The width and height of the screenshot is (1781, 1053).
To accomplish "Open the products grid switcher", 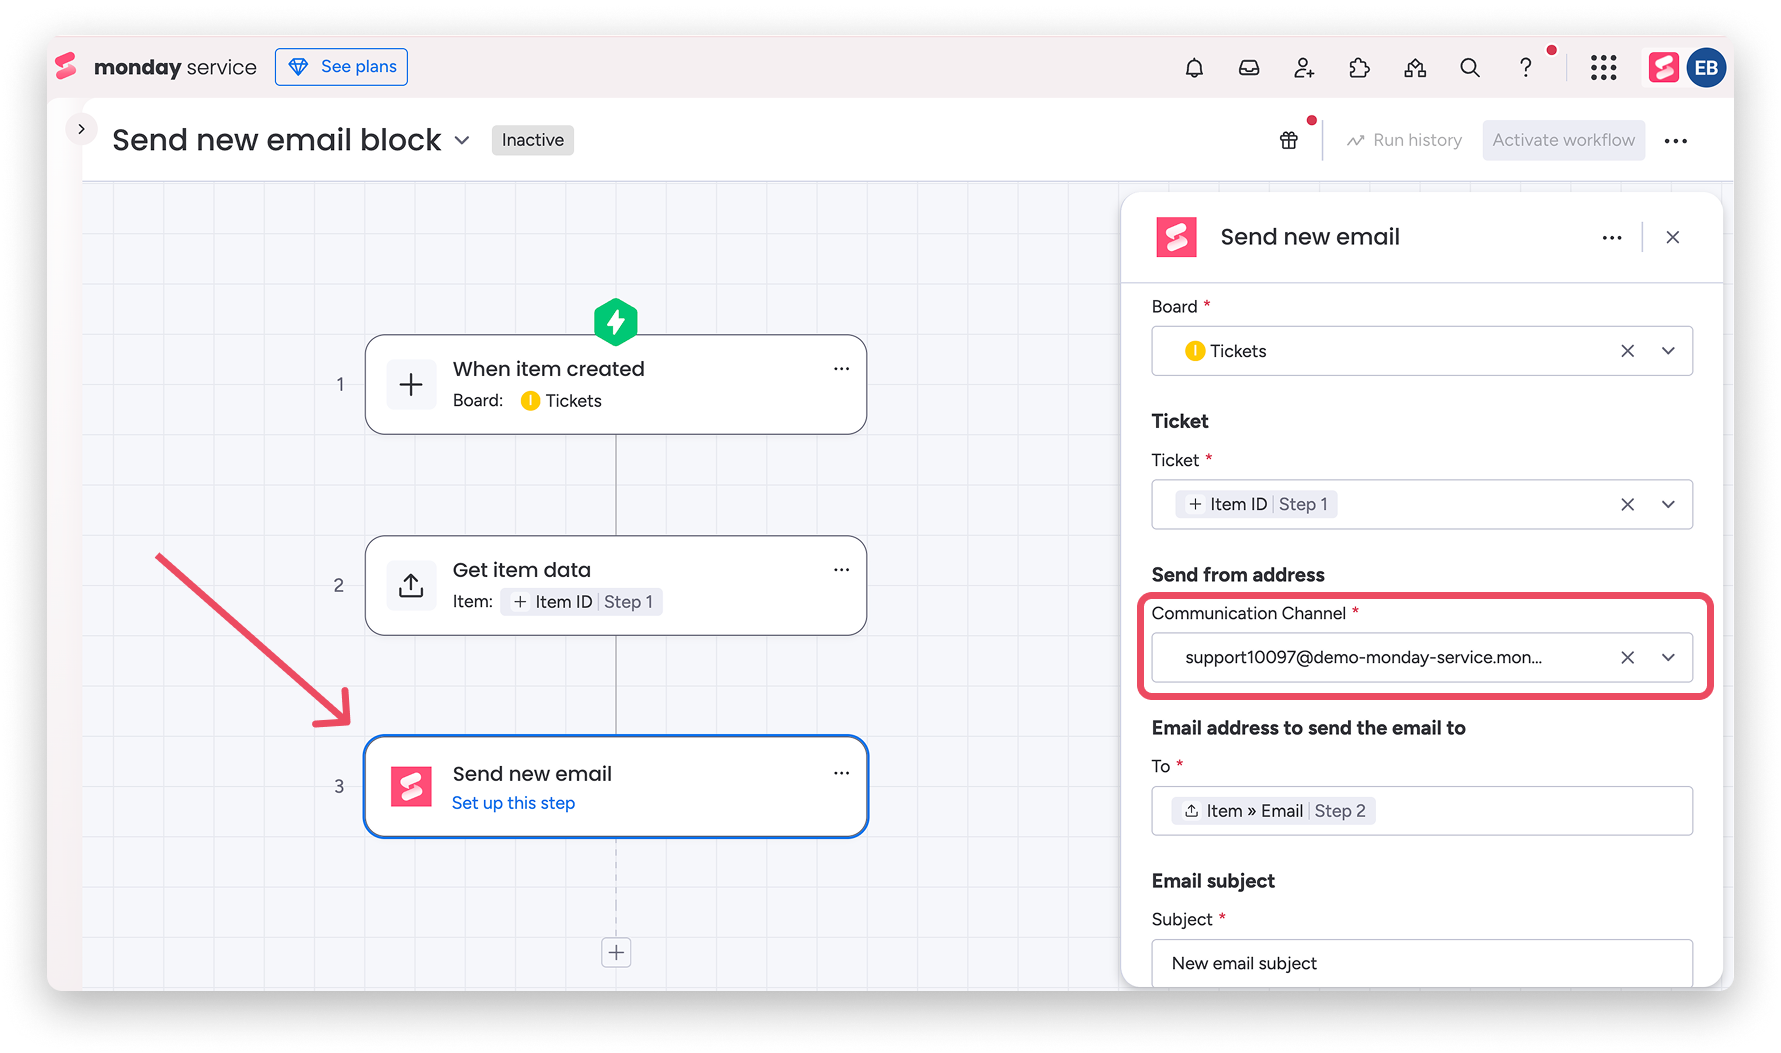I will (x=1604, y=68).
